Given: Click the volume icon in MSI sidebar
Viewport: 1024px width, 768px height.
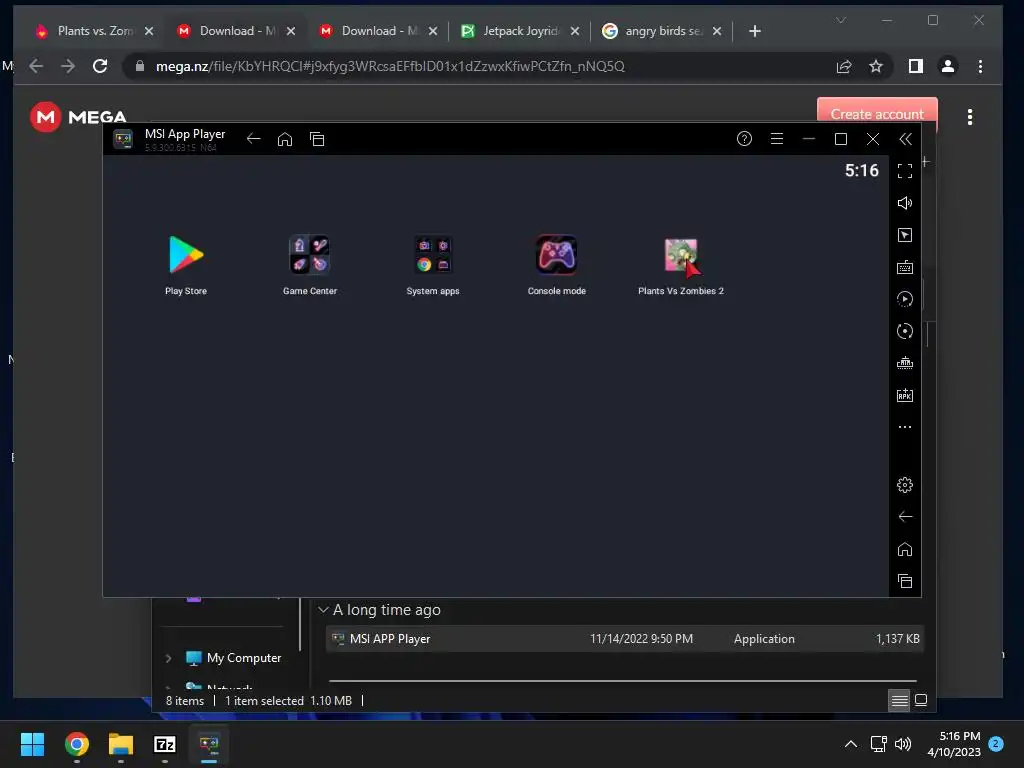Looking at the screenshot, I should 904,203.
